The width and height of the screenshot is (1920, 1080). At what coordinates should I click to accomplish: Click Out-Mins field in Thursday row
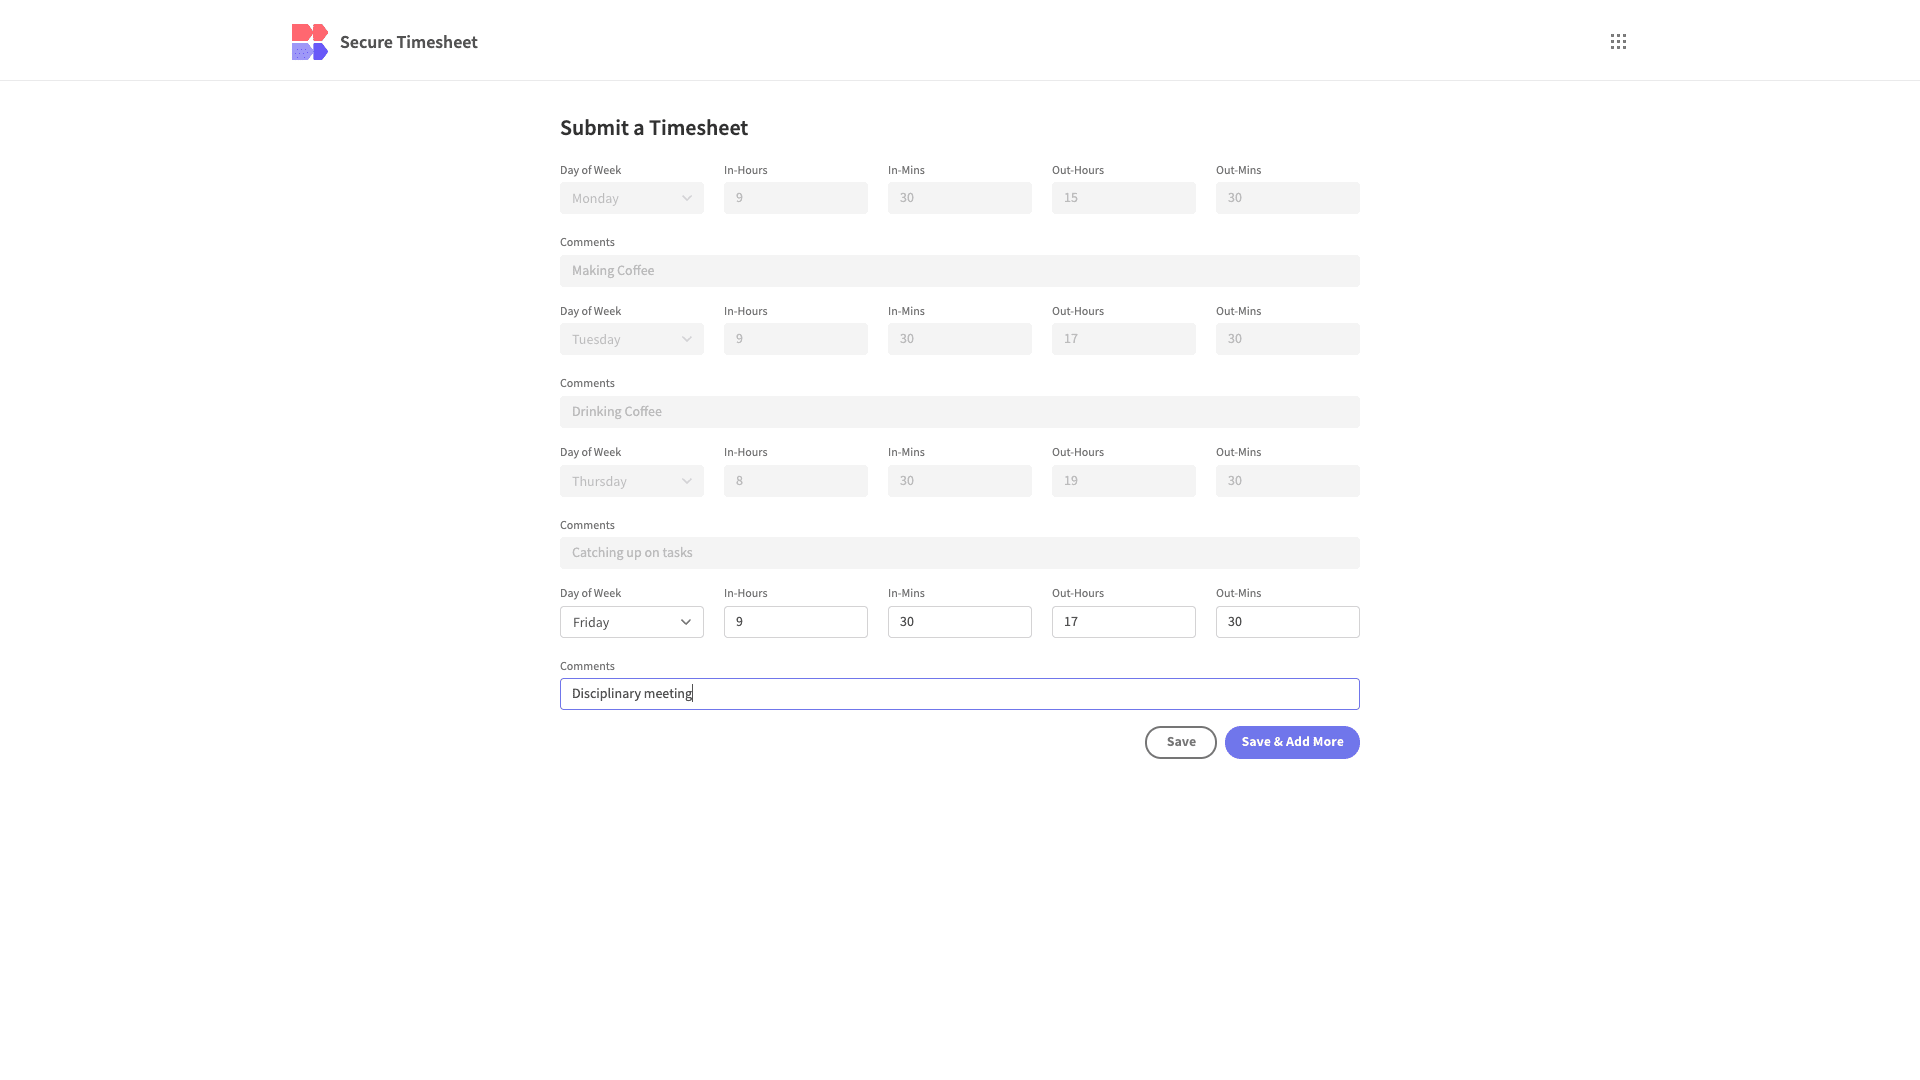(x=1288, y=481)
